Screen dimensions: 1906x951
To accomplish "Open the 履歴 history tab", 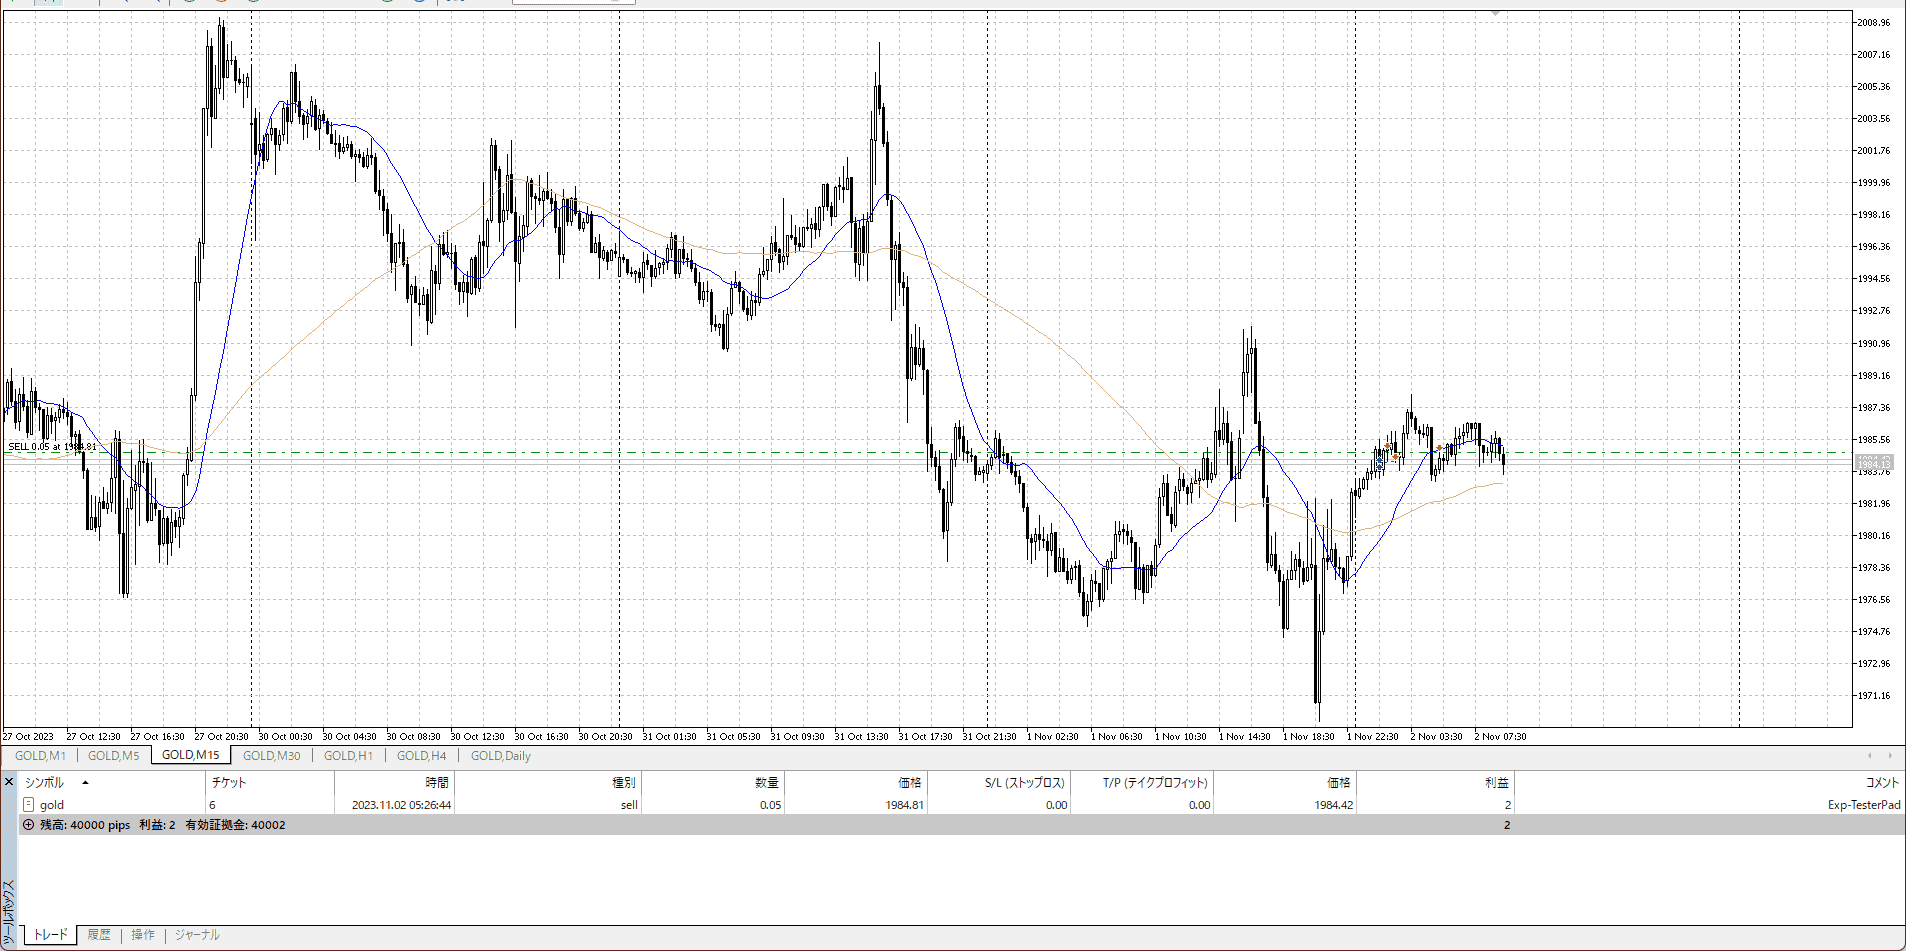I will coord(99,935).
